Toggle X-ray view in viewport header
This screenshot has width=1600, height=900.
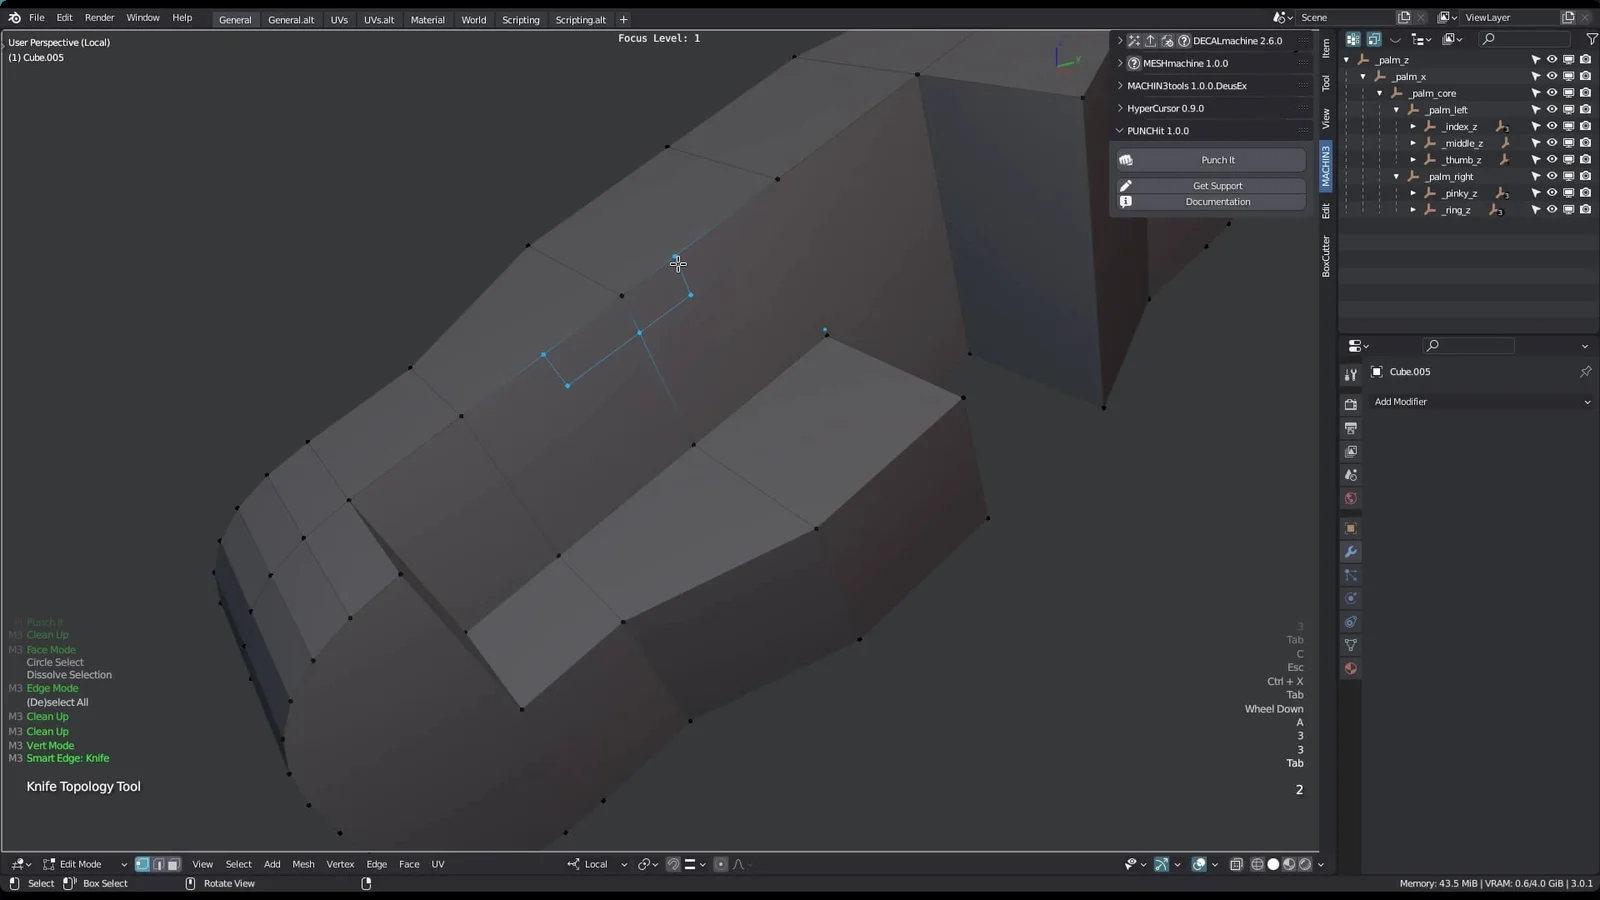pos(1236,864)
